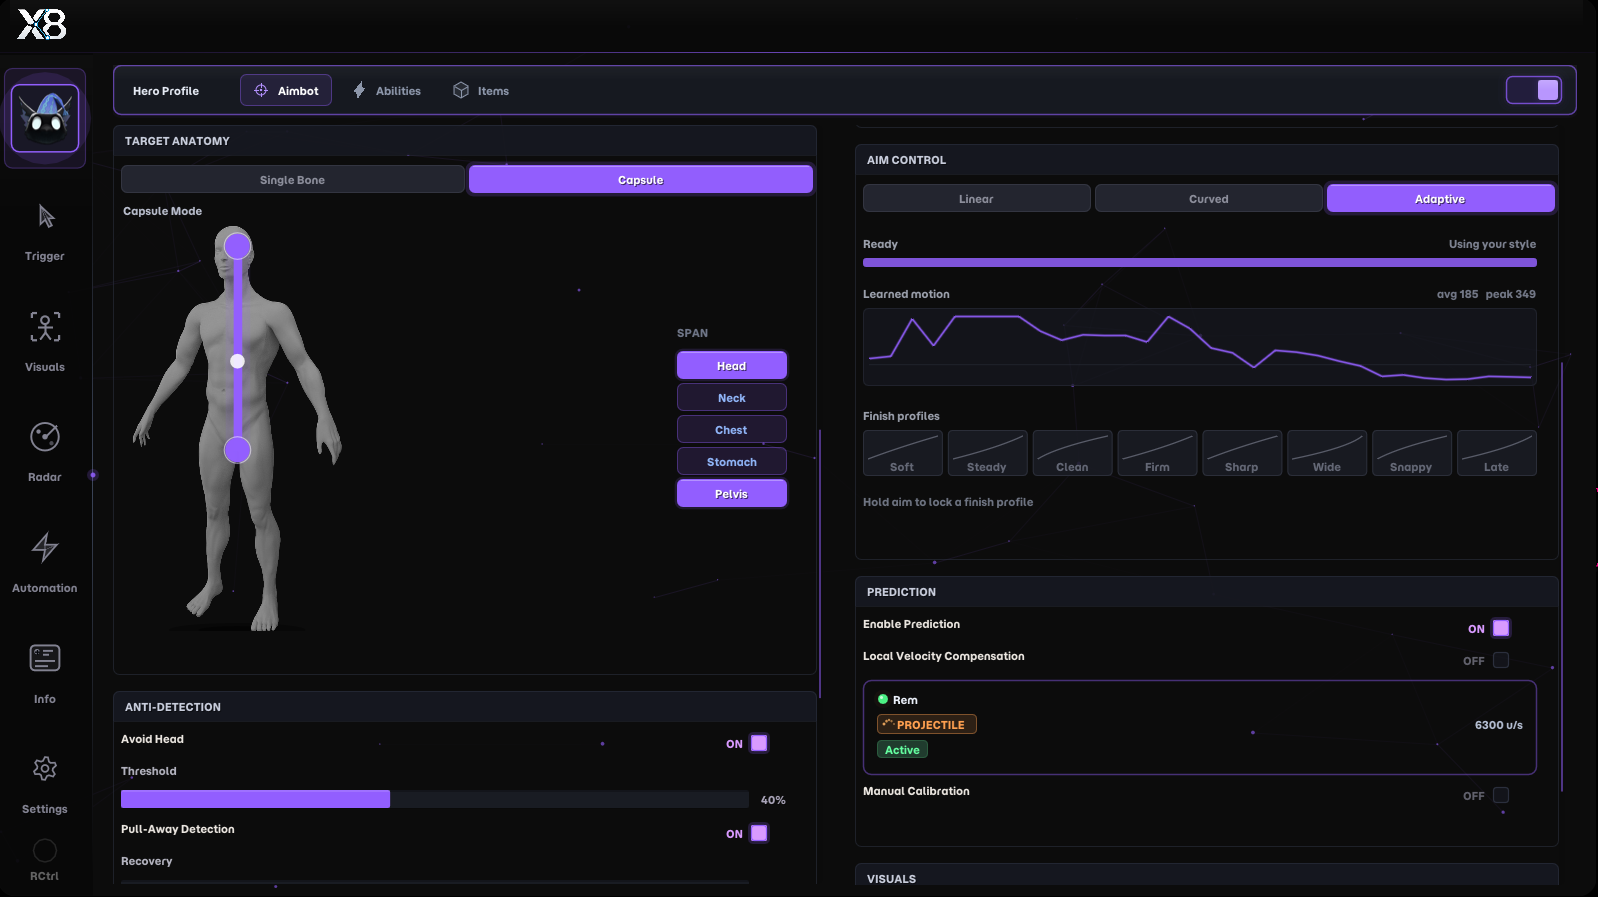Screen dimensions: 1598x897
Task: Click the 6300 u/s speed value
Action: [1498, 725]
